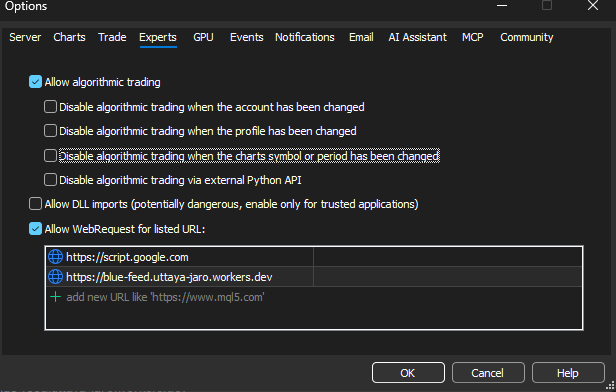
Task: Uncheck Allow algorithmic trading
Action: [35, 82]
